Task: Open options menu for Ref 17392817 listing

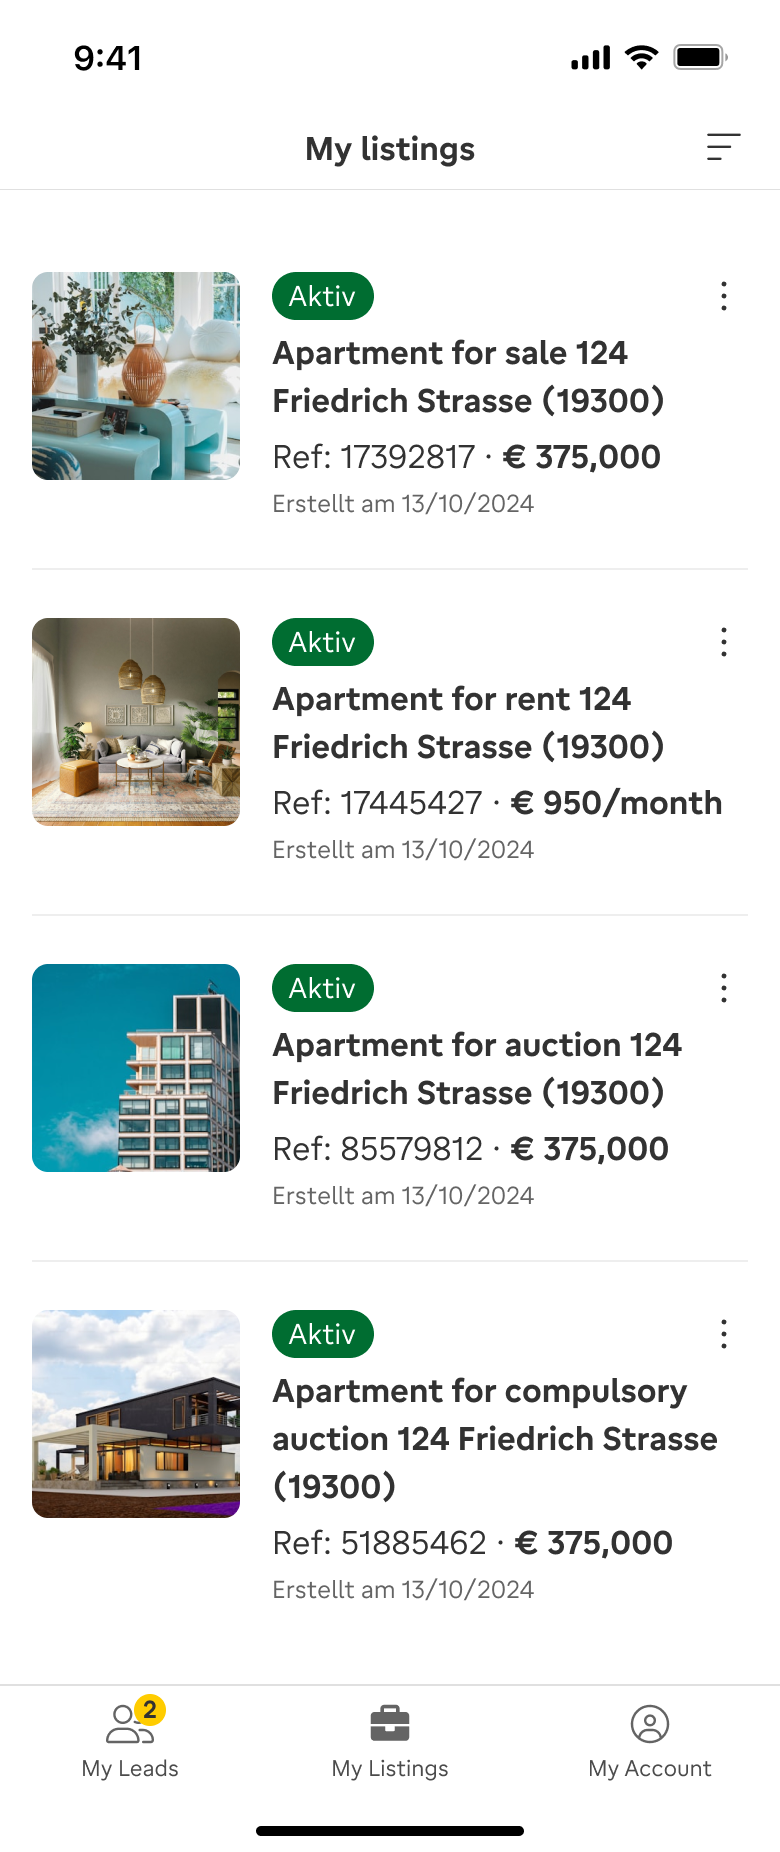Action: point(723,296)
